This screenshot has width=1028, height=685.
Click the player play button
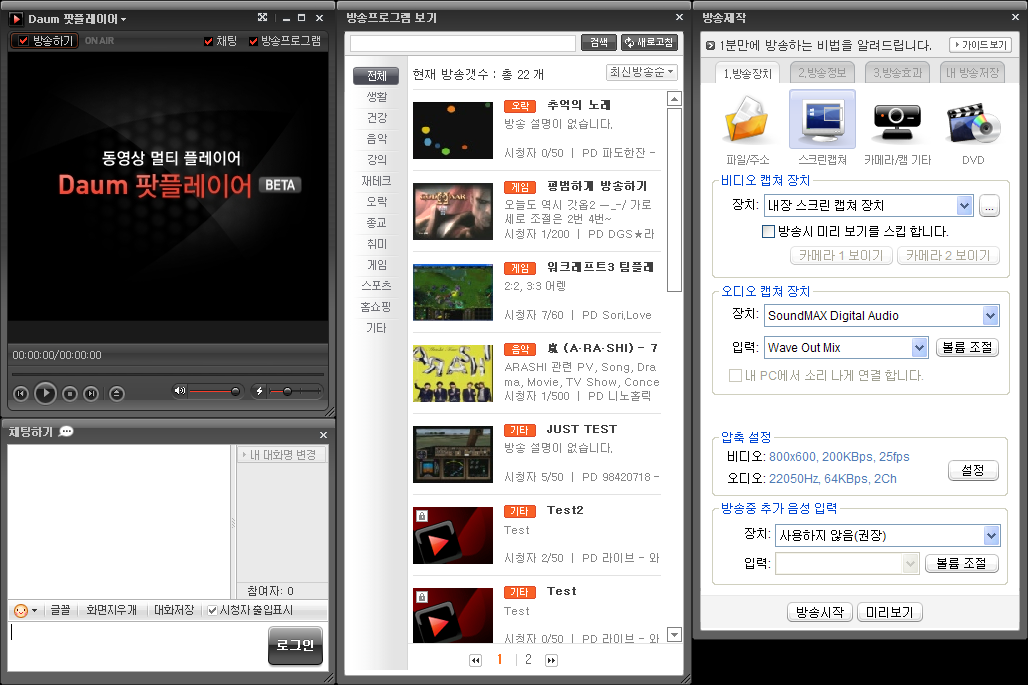click(x=45, y=393)
